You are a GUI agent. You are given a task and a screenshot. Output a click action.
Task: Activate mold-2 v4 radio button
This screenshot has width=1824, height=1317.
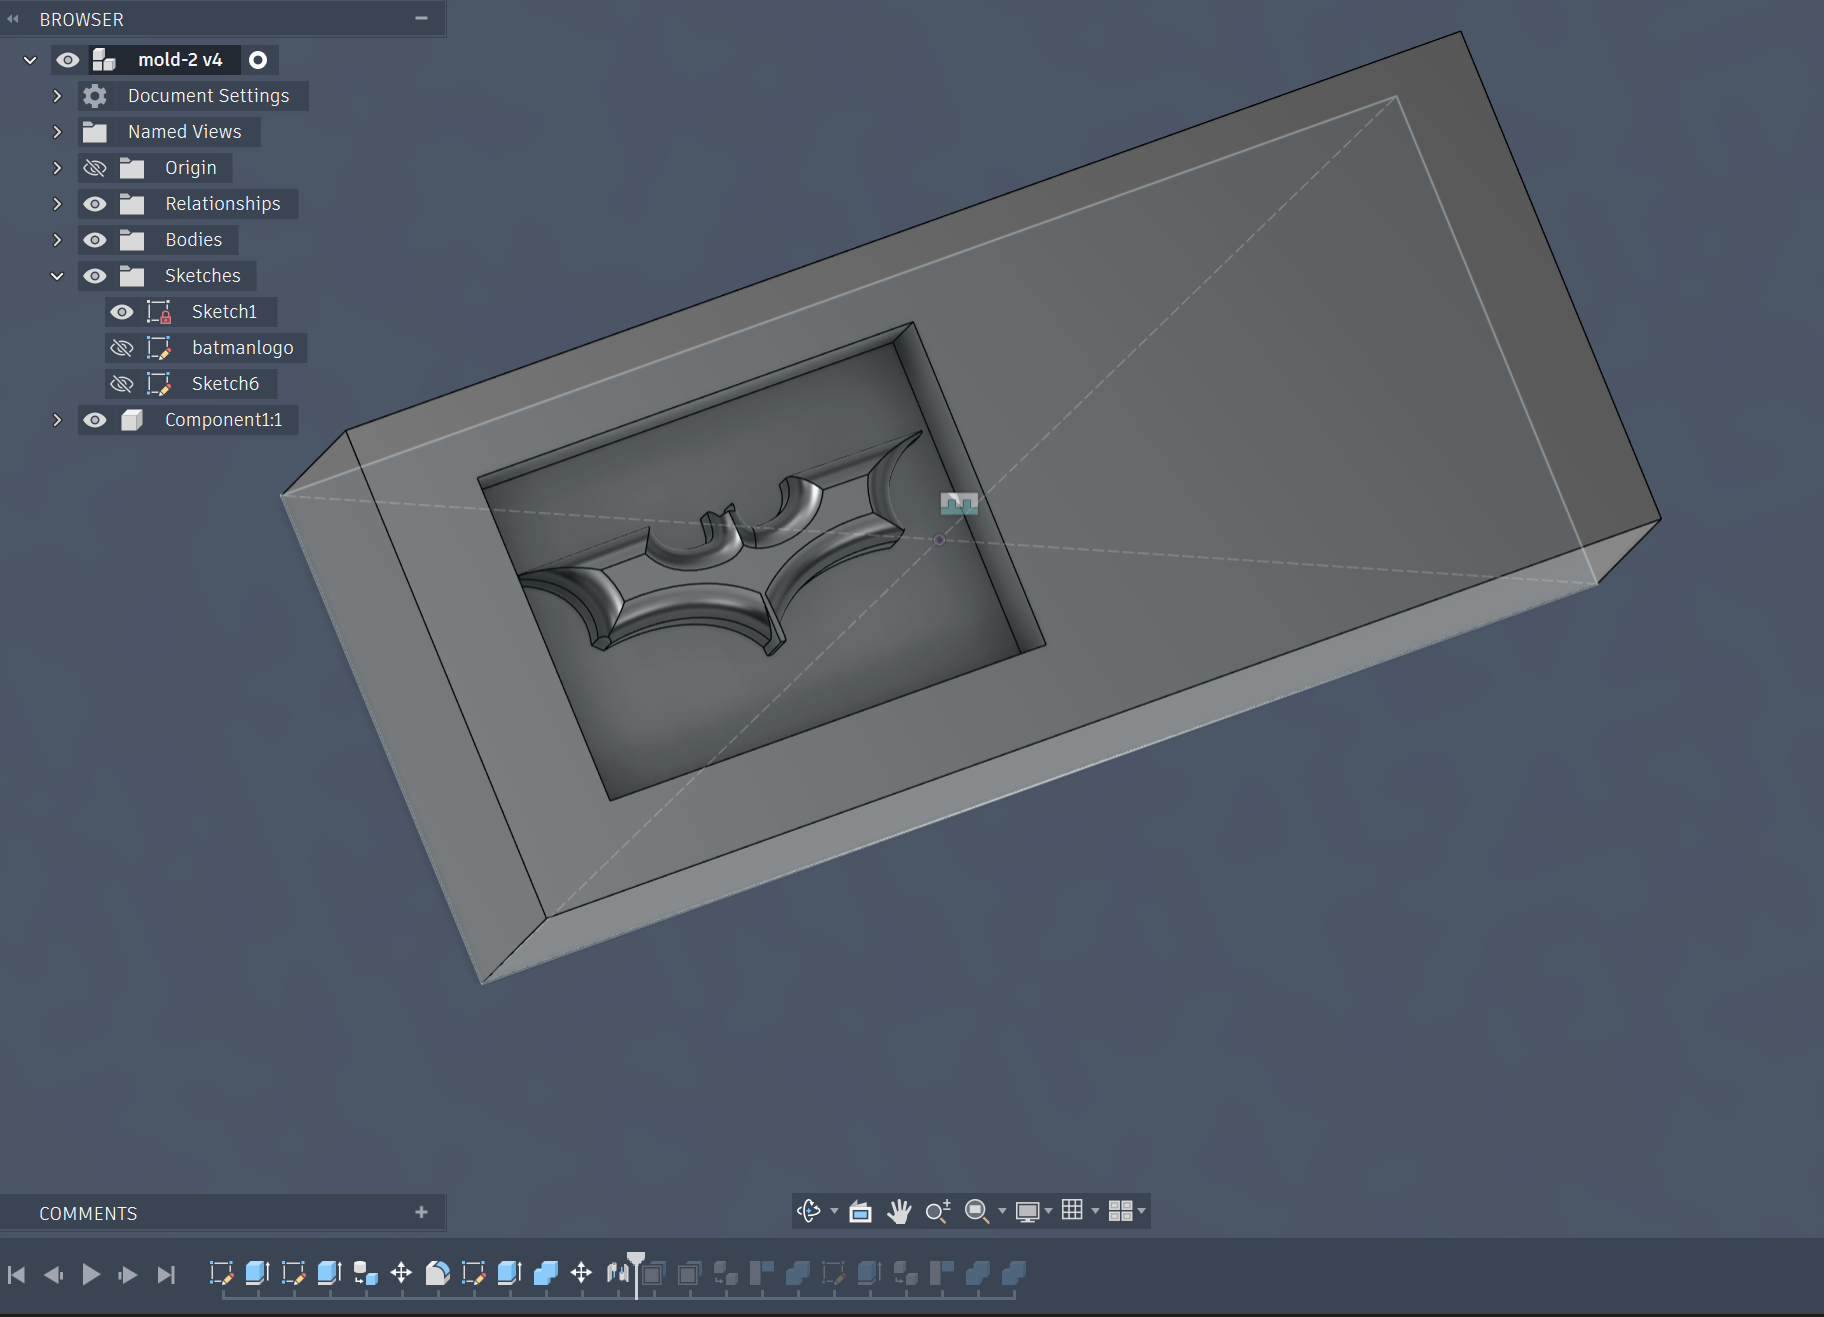pyautogui.click(x=258, y=60)
